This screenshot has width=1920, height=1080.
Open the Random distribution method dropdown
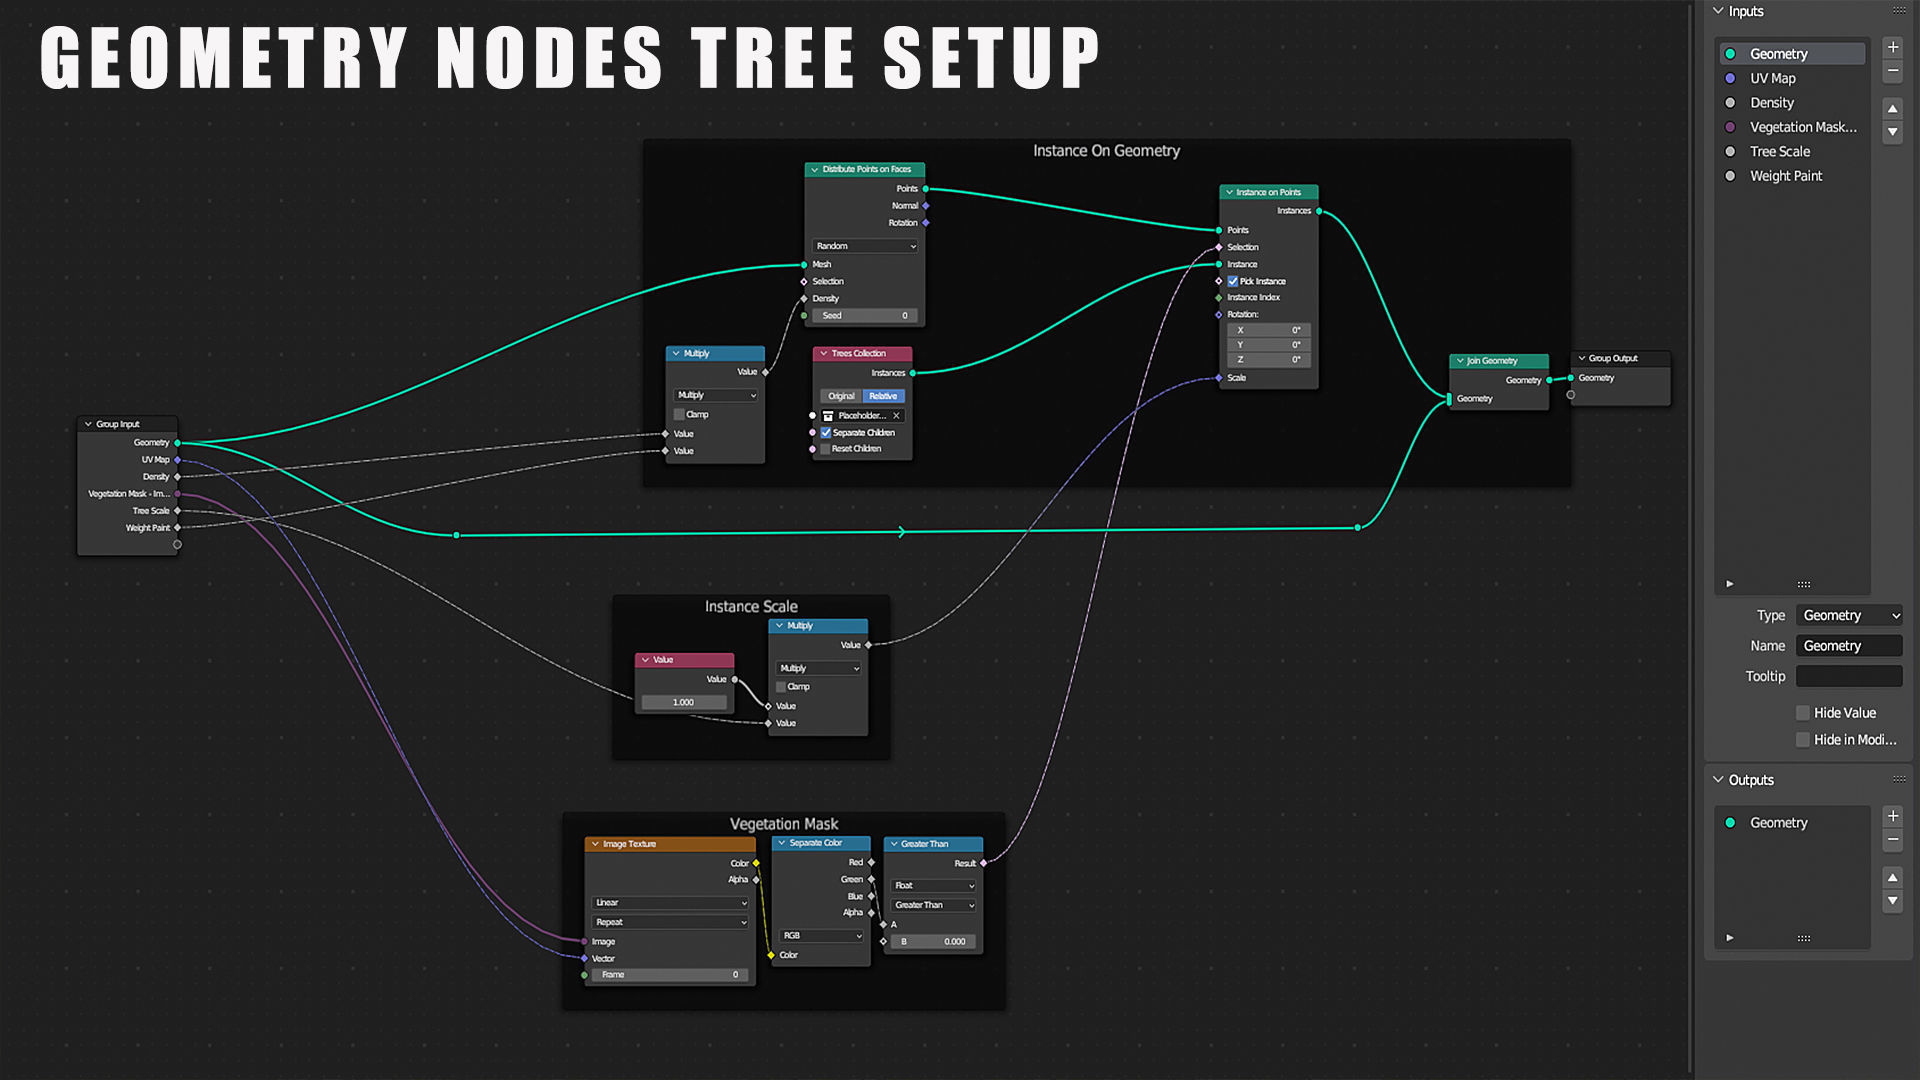pos(865,246)
